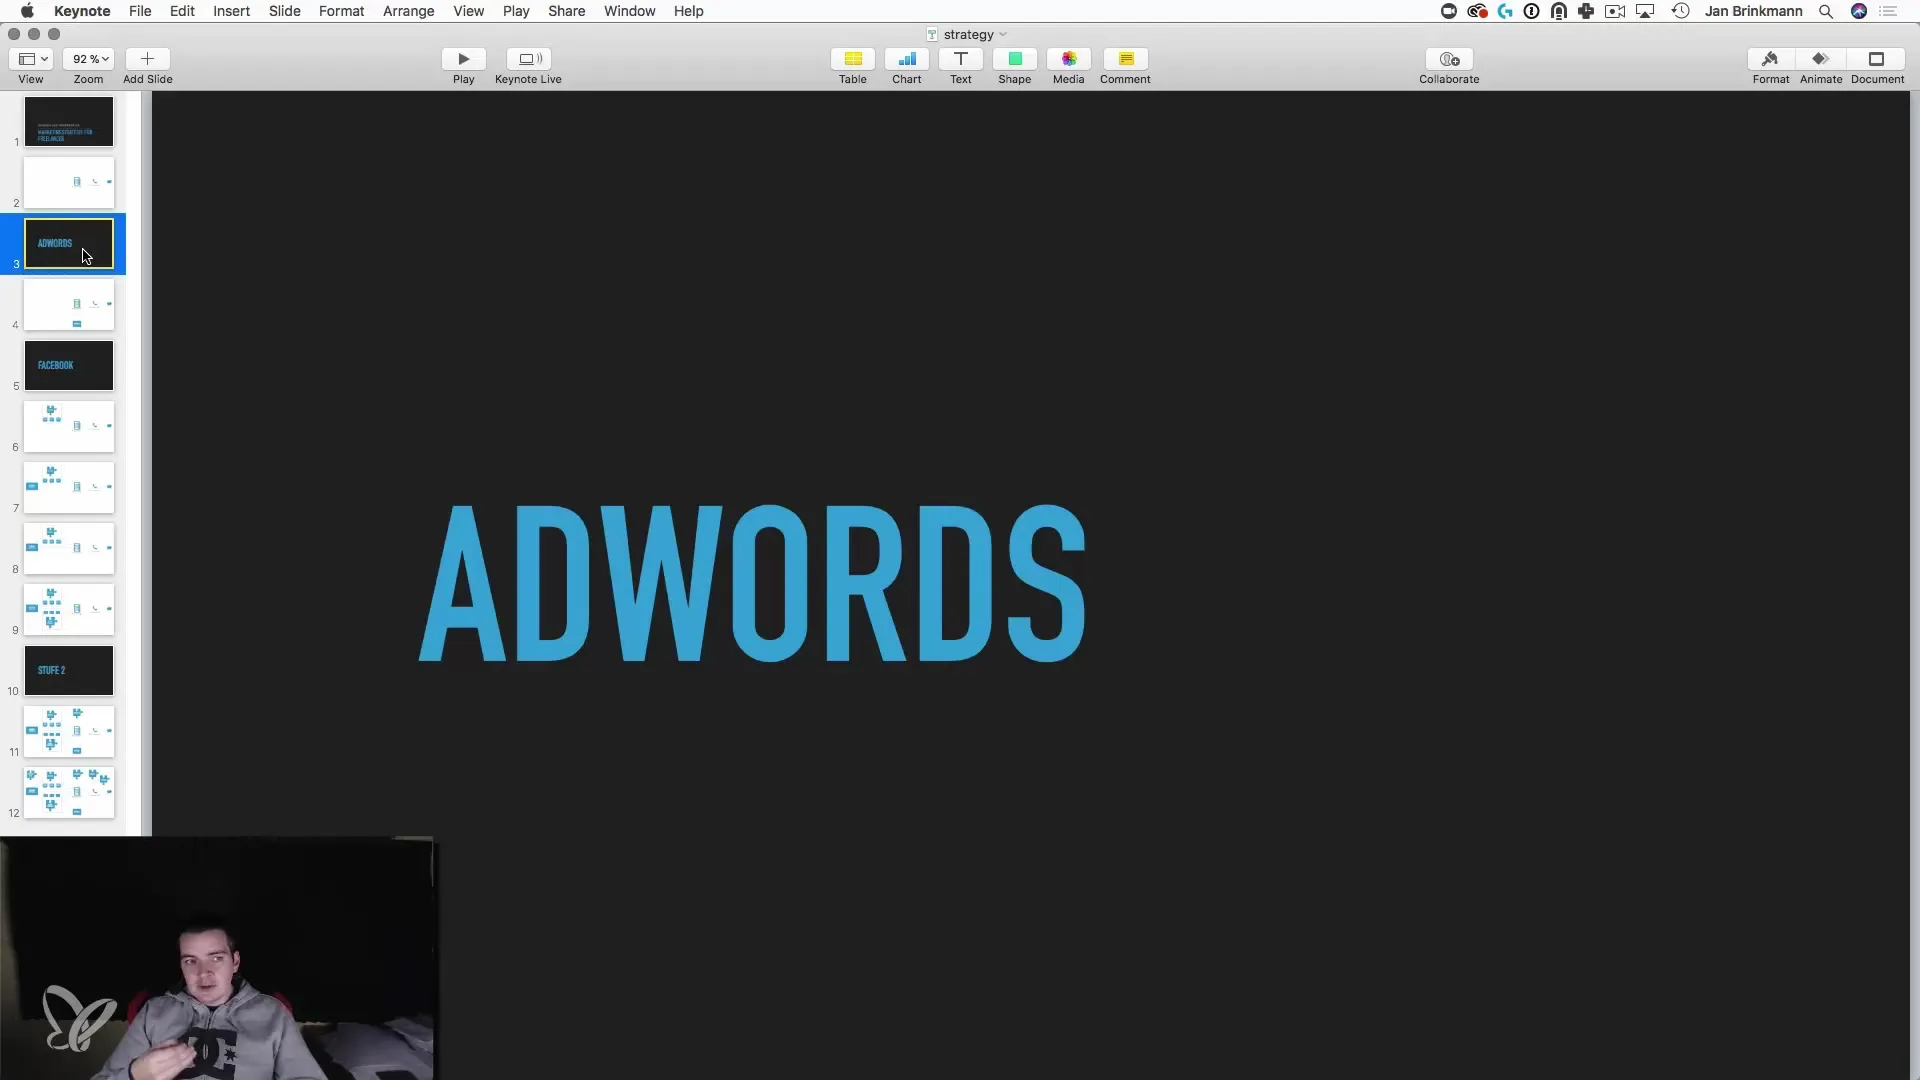Open the View options button

pyautogui.click(x=31, y=59)
